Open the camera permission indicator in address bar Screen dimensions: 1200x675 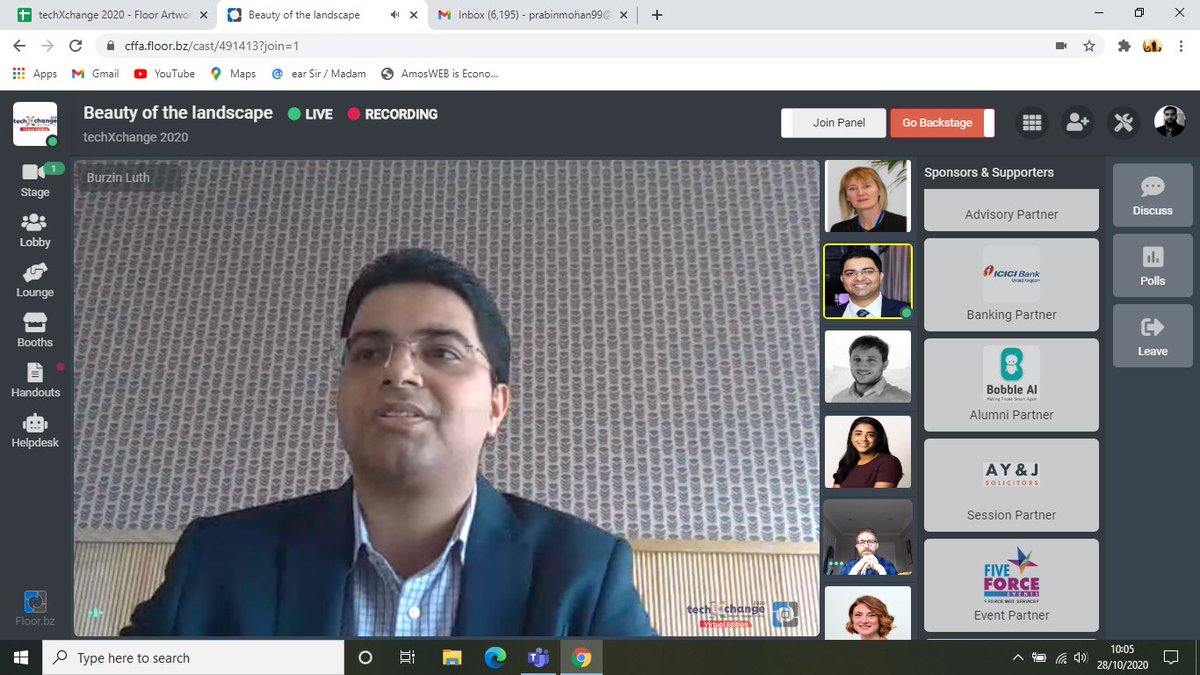coord(1060,46)
